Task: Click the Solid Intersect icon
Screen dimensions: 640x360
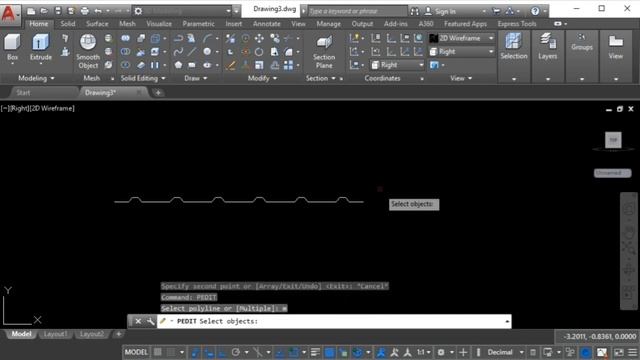Action: click(125, 65)
